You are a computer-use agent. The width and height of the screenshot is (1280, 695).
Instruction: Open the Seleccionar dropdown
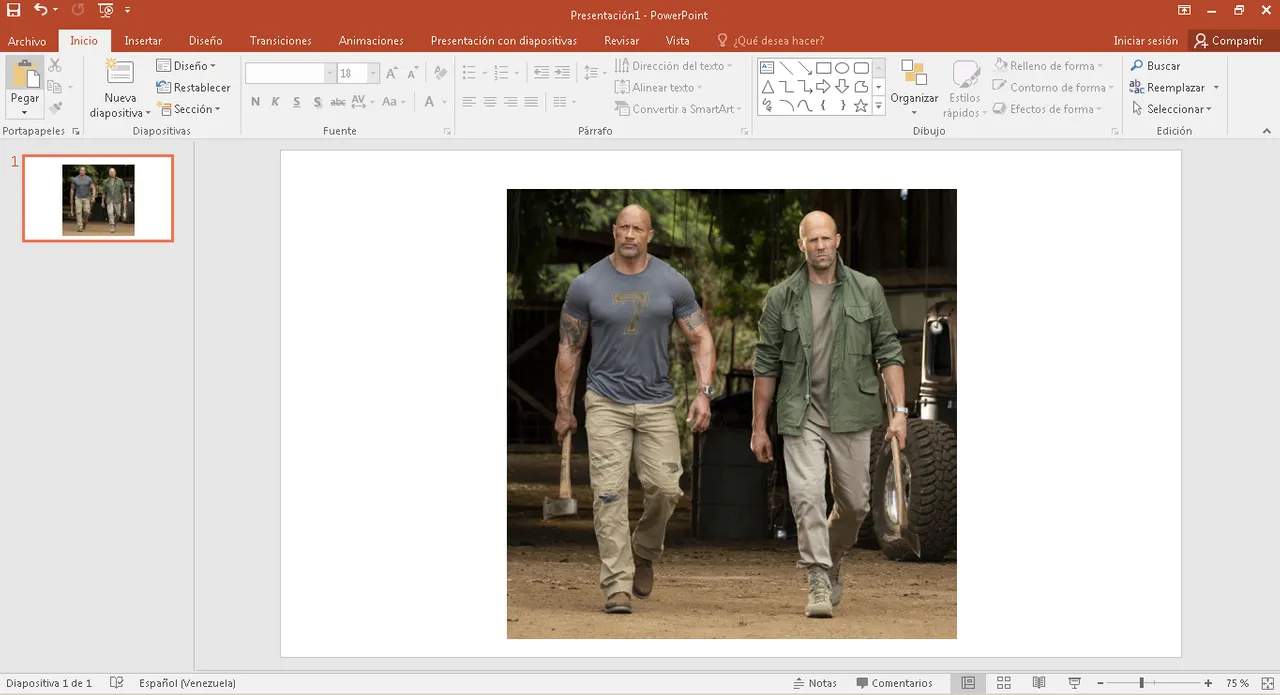point(1171,109)
